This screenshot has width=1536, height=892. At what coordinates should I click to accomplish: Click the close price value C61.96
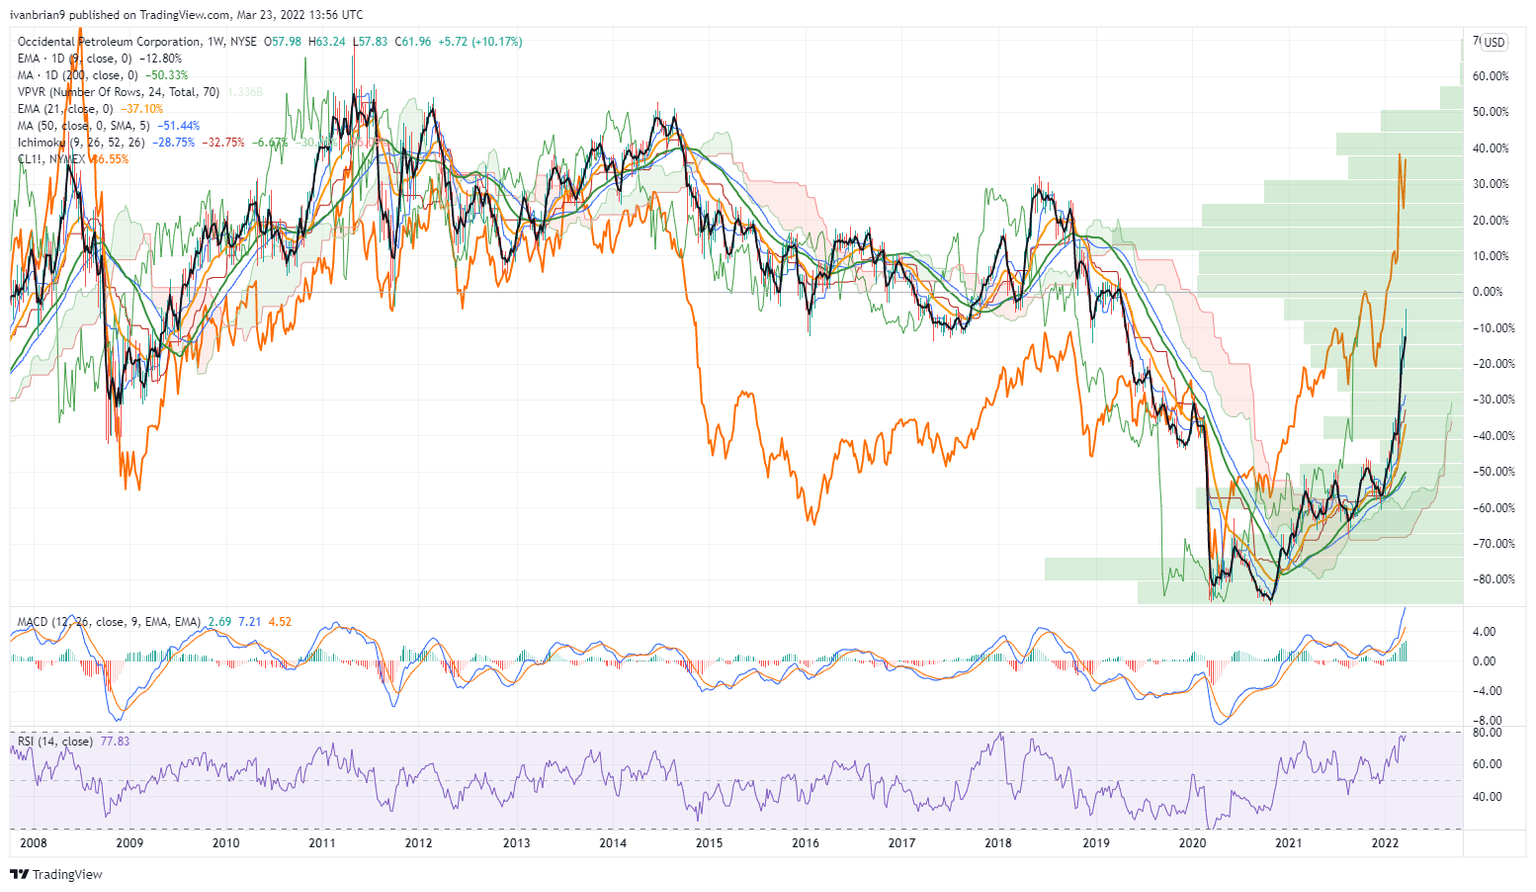413,42
